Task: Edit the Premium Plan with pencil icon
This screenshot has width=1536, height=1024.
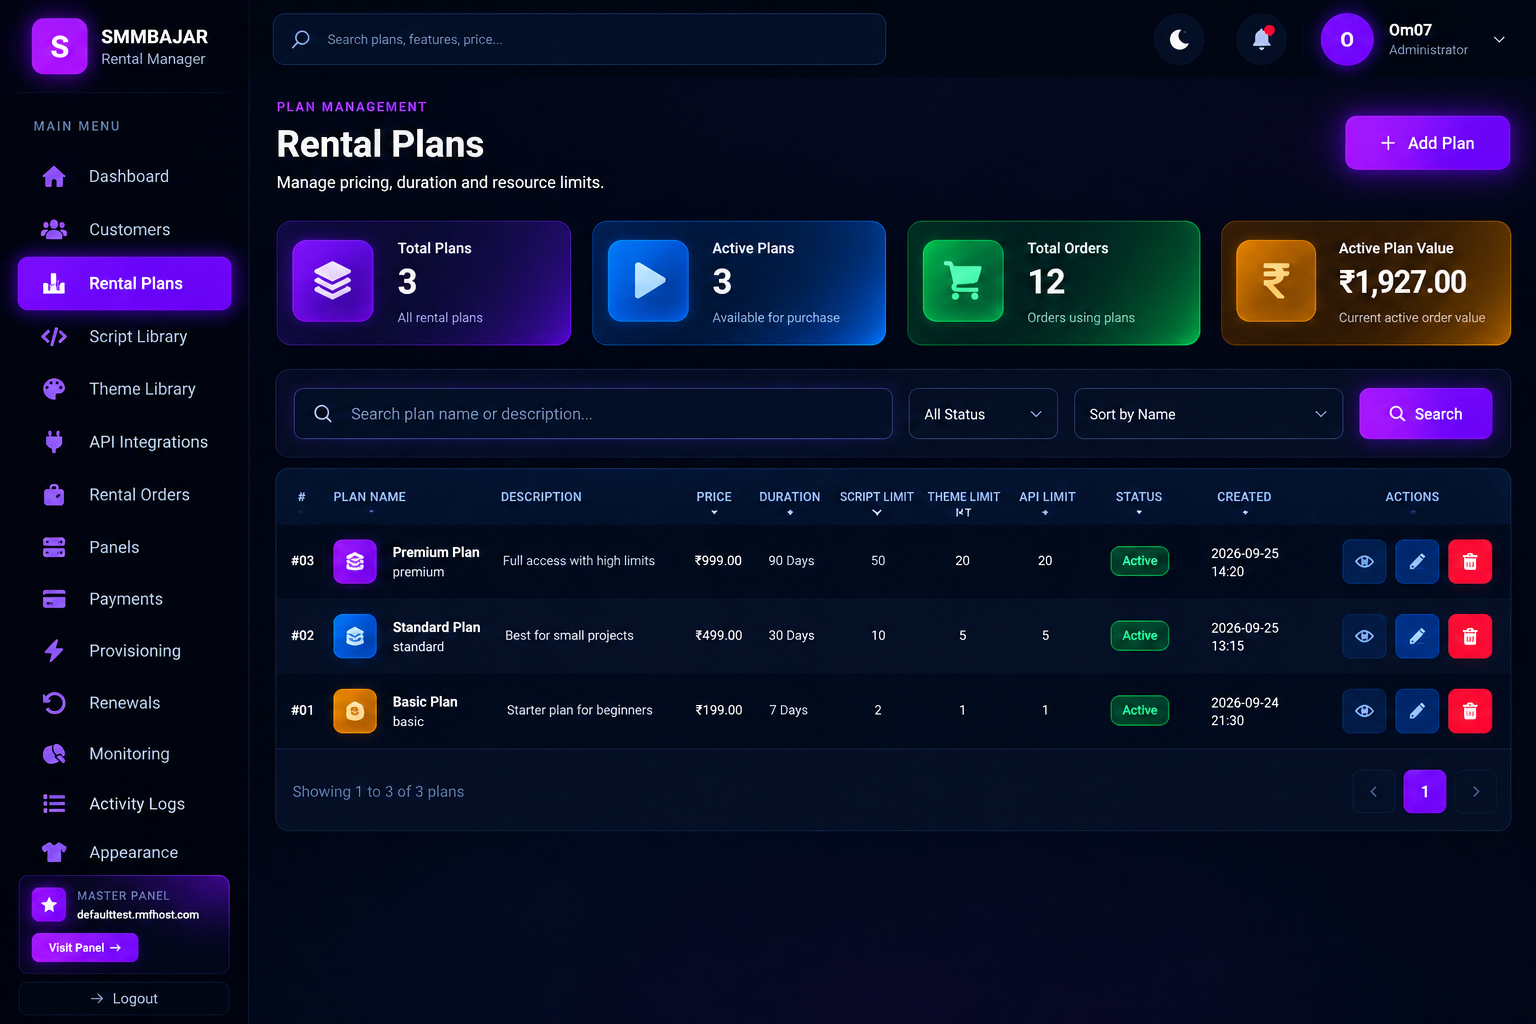Action: pyautogui.click(x=1417, y=561)
